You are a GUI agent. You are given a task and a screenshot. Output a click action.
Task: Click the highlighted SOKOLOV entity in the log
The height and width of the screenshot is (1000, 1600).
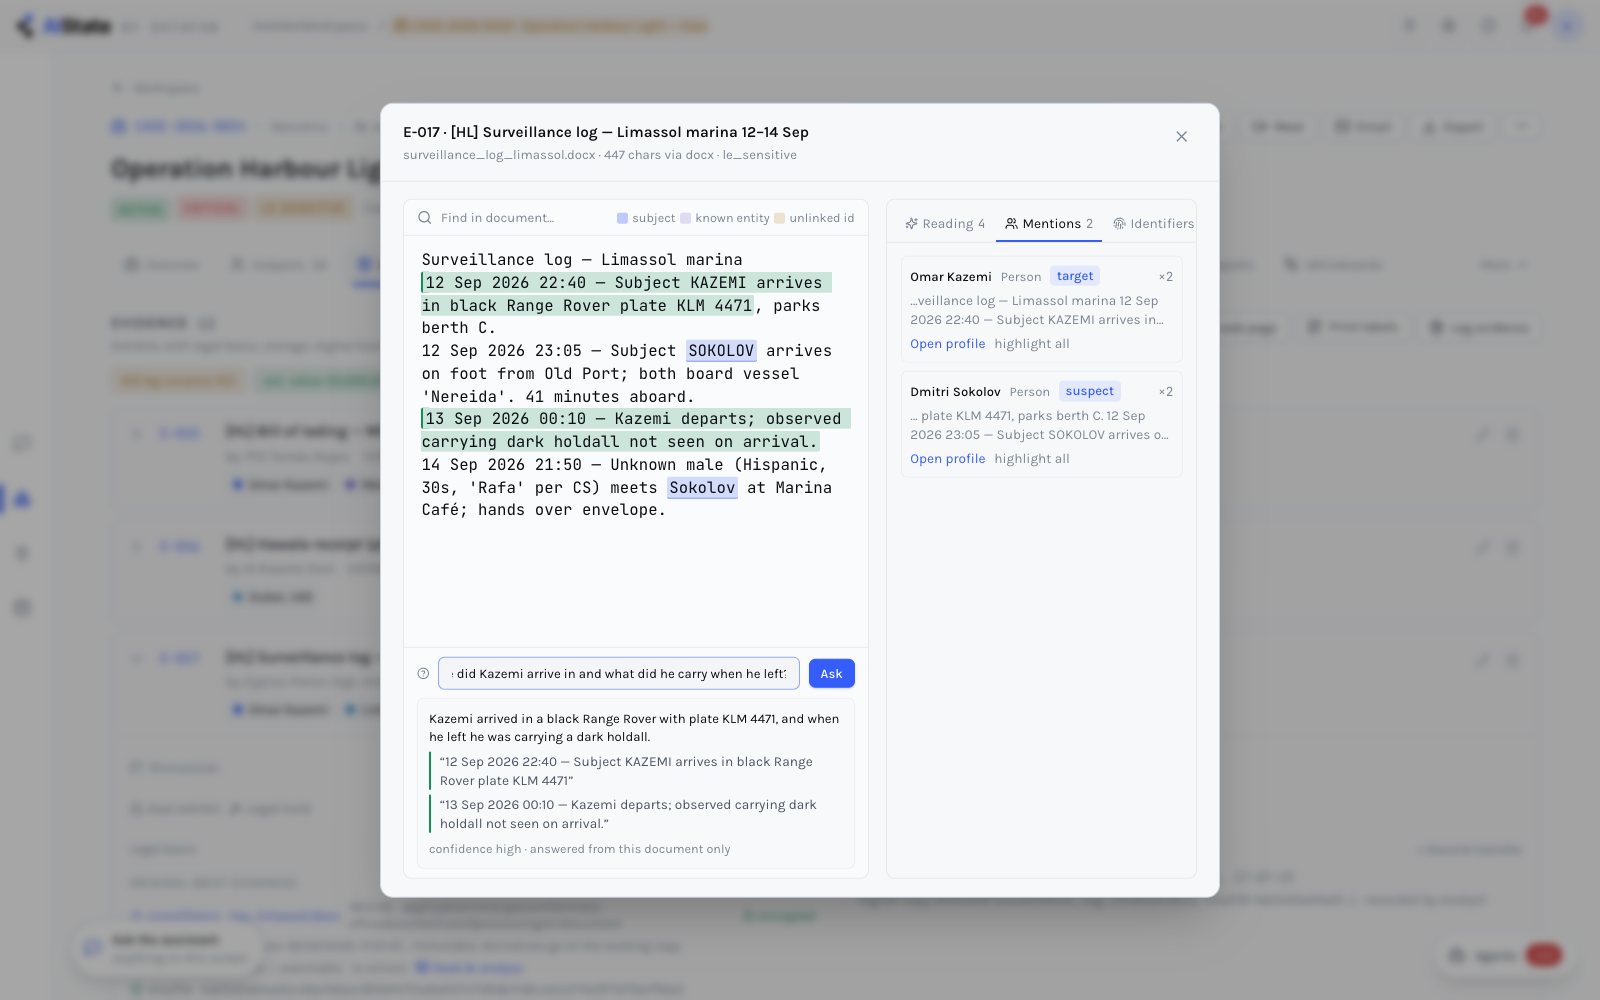(x=721, y=351)
